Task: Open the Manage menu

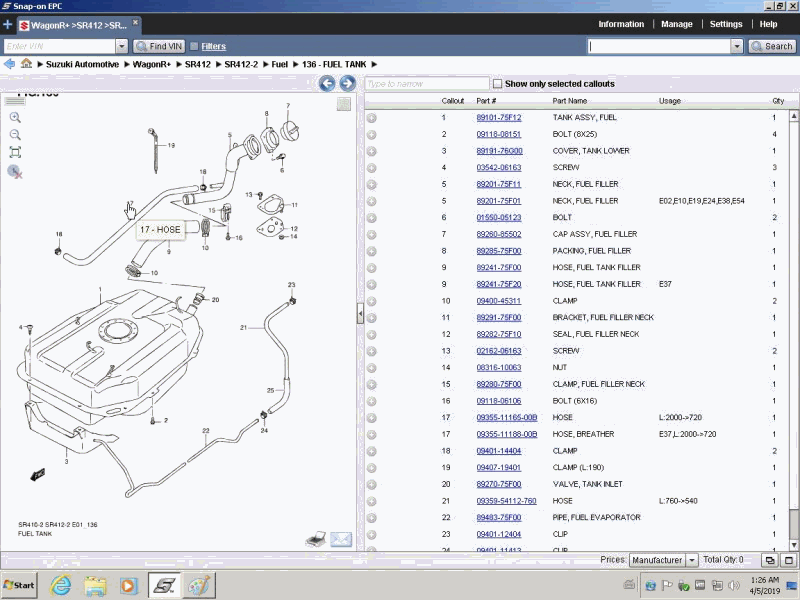Action: [677, 24]
